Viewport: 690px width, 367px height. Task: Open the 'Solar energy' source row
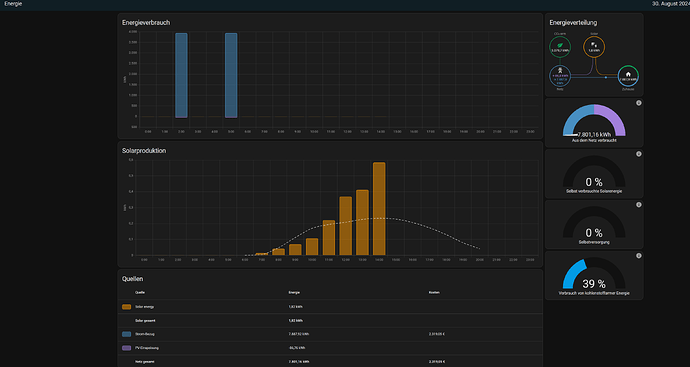[x=330, y=307]
